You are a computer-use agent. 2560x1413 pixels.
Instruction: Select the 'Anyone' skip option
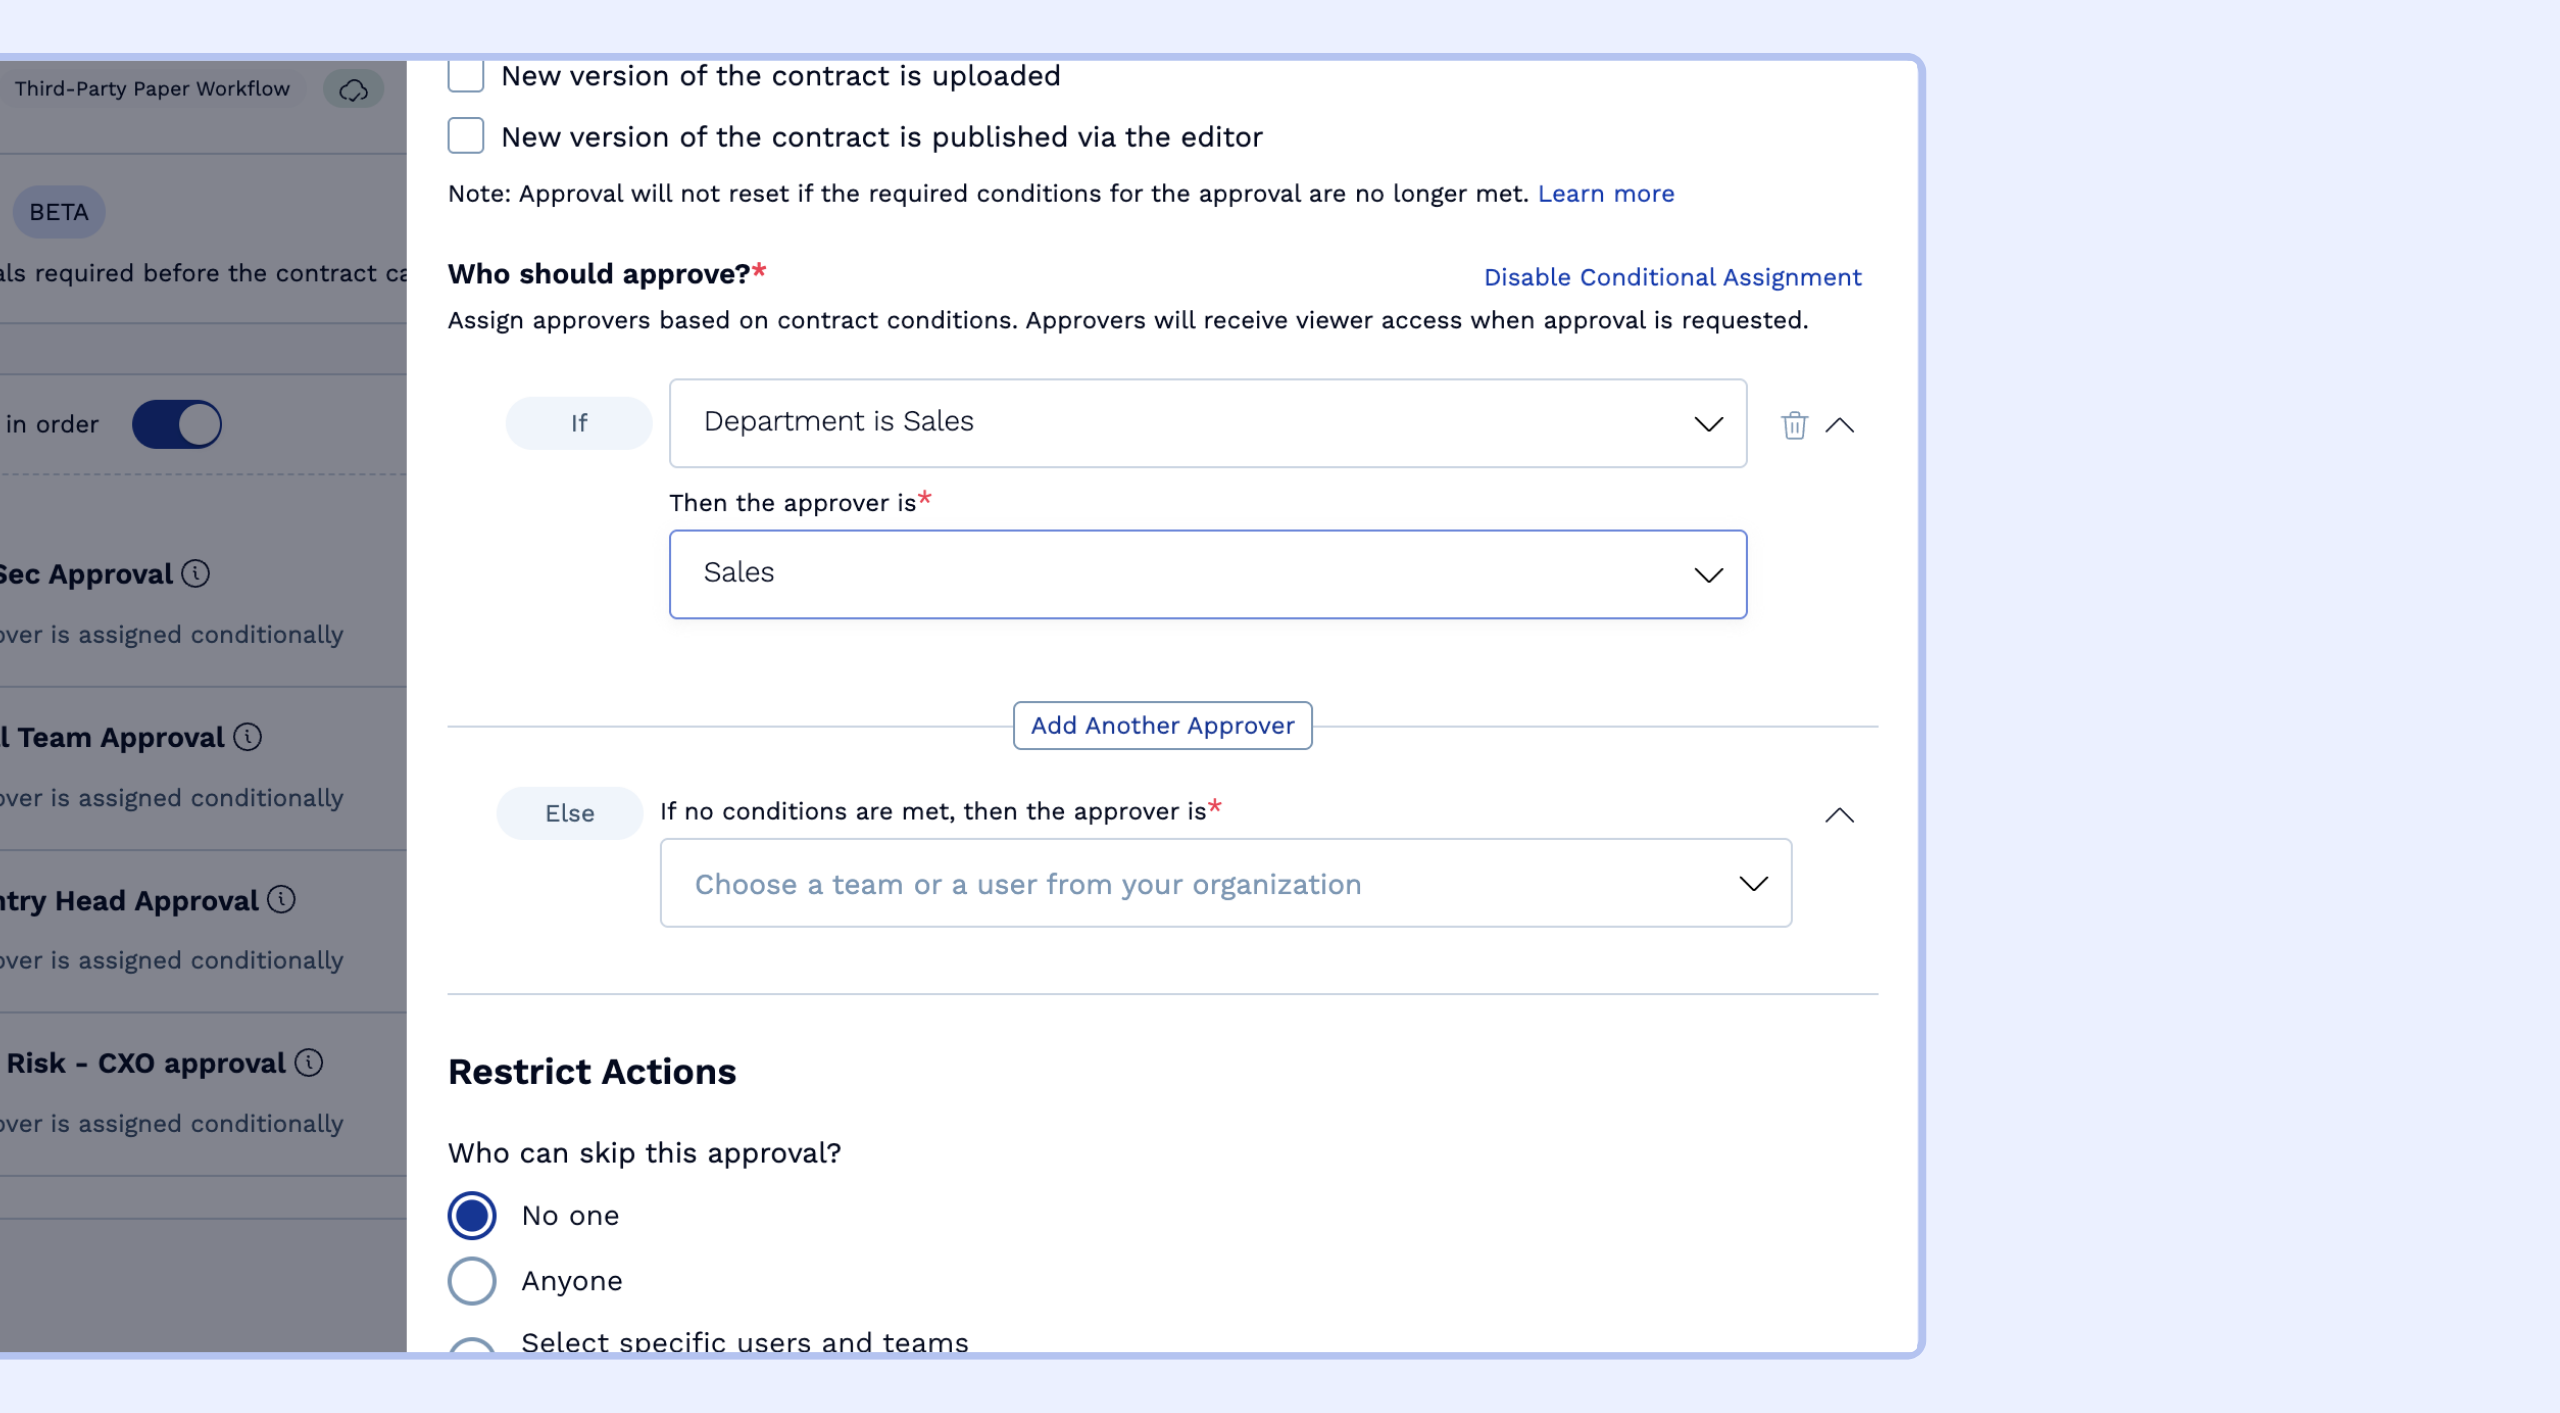[x=472, y=1280]
